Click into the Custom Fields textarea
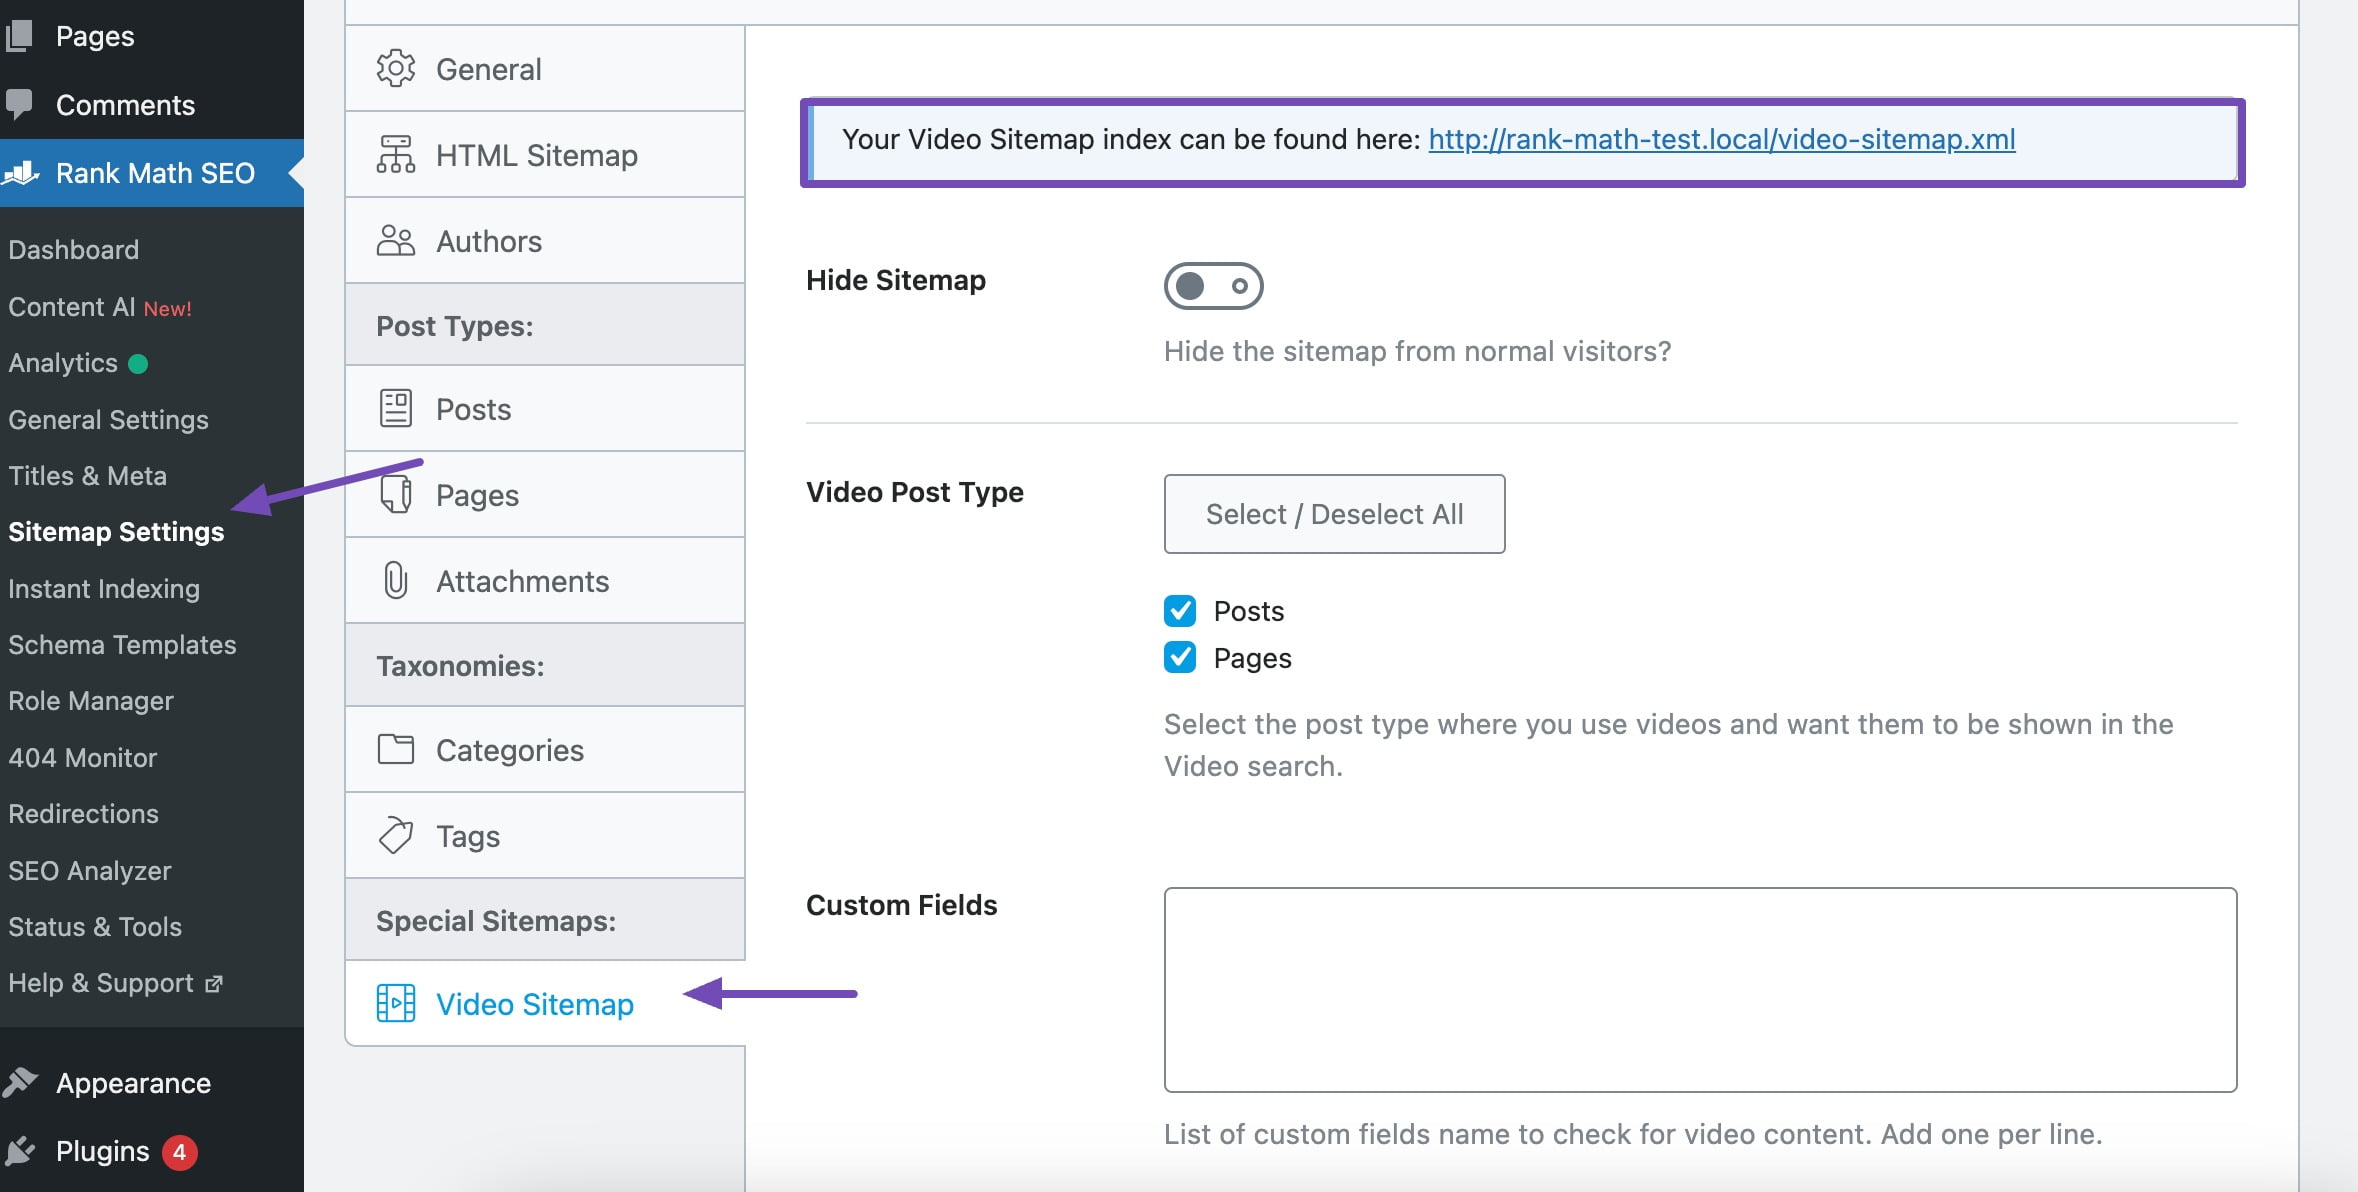The width and height of the screenshot is (2358, 1192). point(1699,989)
